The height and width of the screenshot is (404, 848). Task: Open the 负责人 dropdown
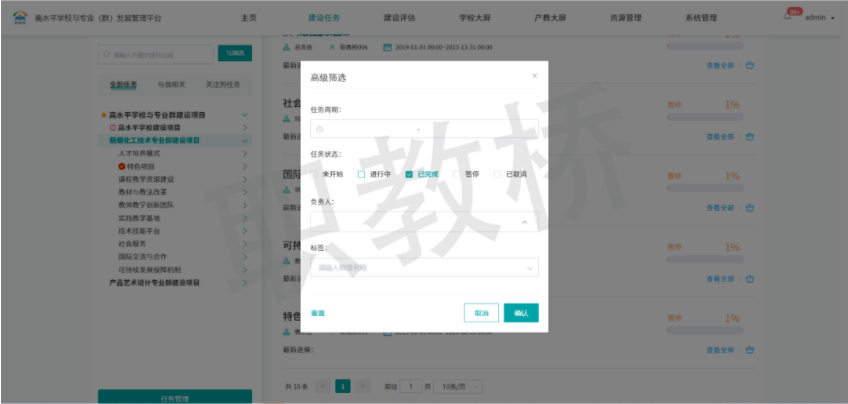tap(425, 222)
